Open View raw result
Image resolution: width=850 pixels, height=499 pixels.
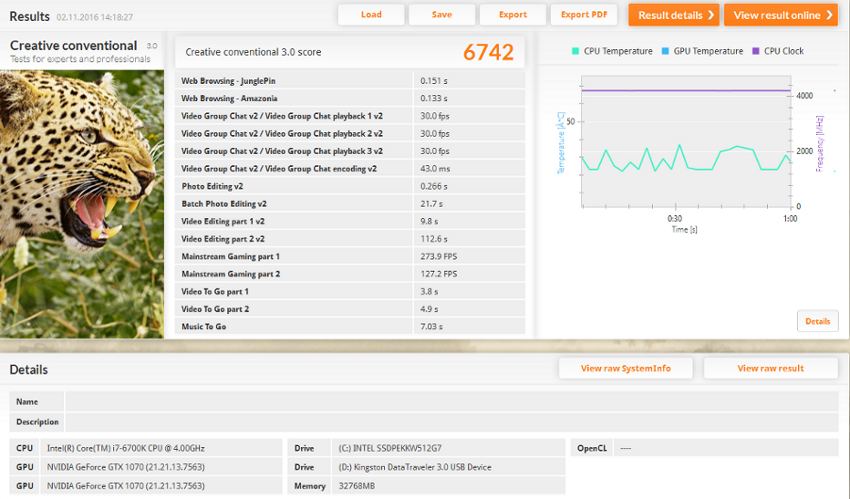point(770,368)
